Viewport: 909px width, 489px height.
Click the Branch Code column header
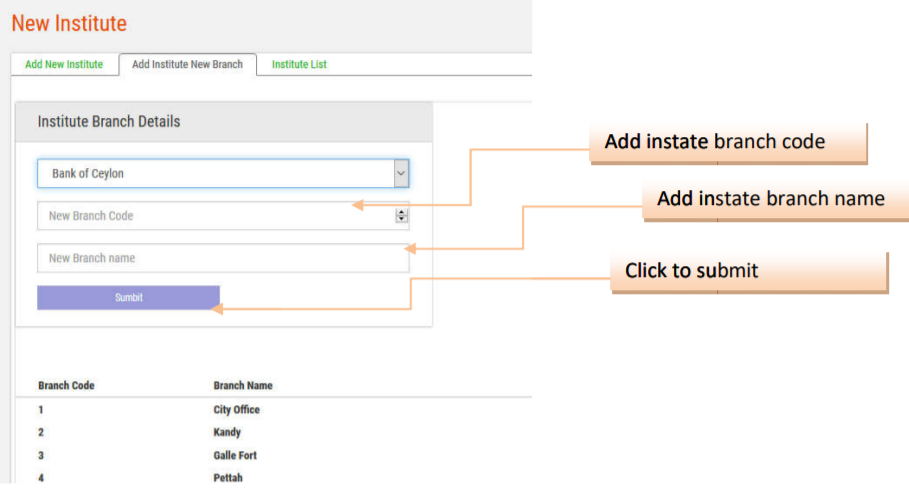(x=67, y=386)
